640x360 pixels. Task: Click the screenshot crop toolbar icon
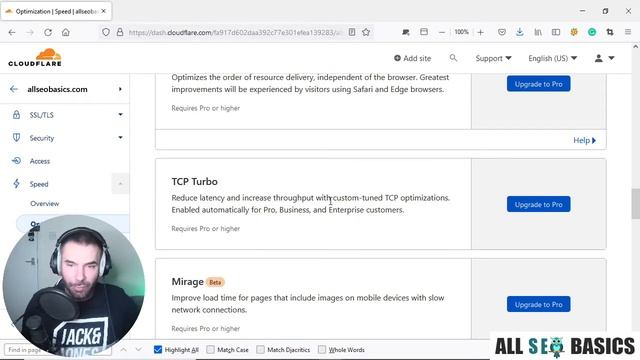(610, 32)
